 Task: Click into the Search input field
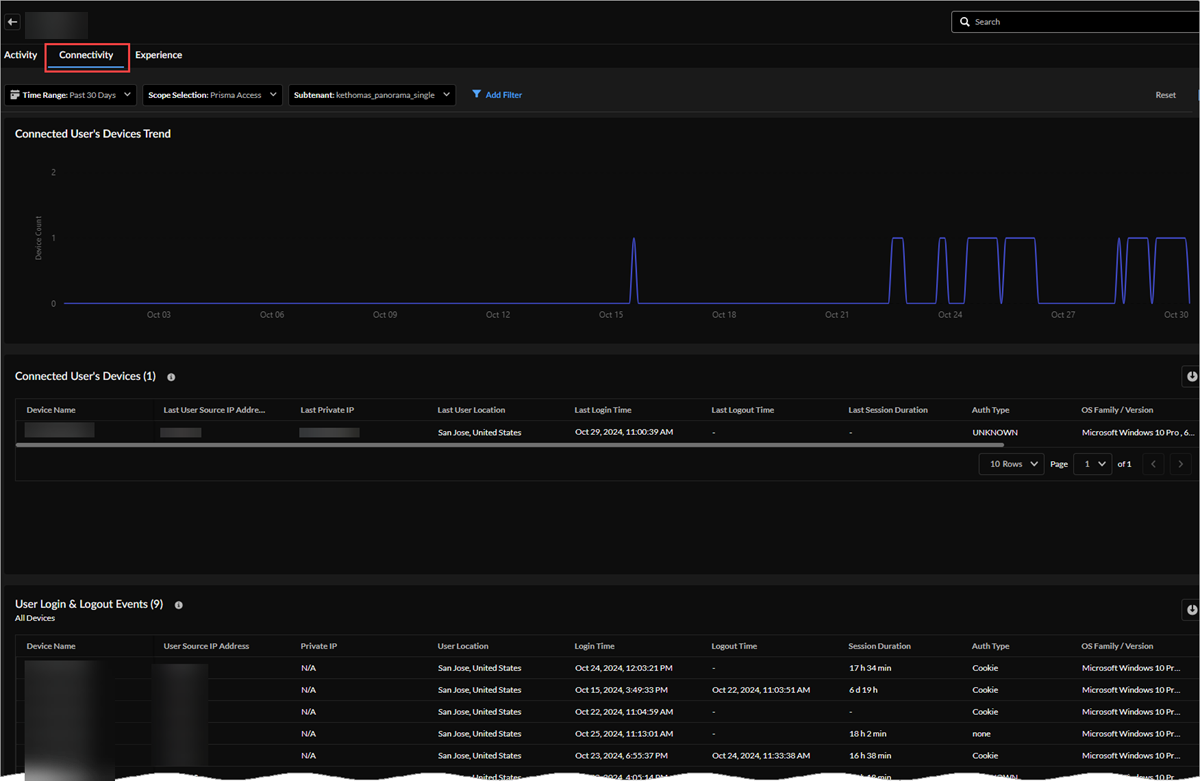coord(1080,22)
